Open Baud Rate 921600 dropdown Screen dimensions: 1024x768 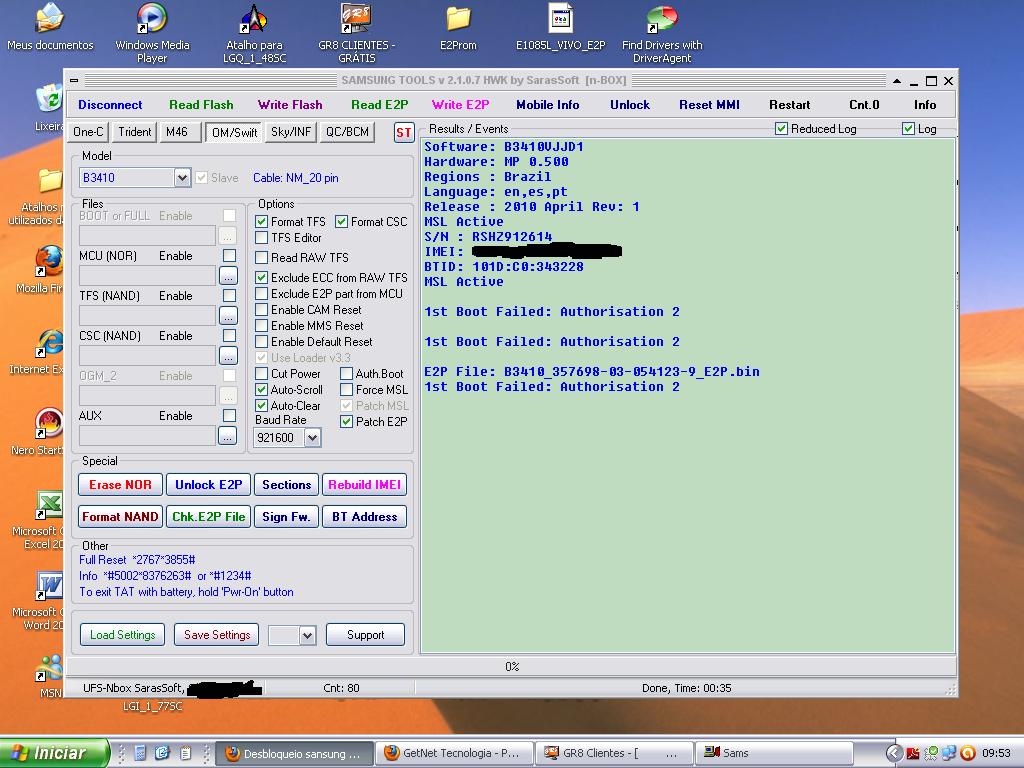tap(313, 438)
